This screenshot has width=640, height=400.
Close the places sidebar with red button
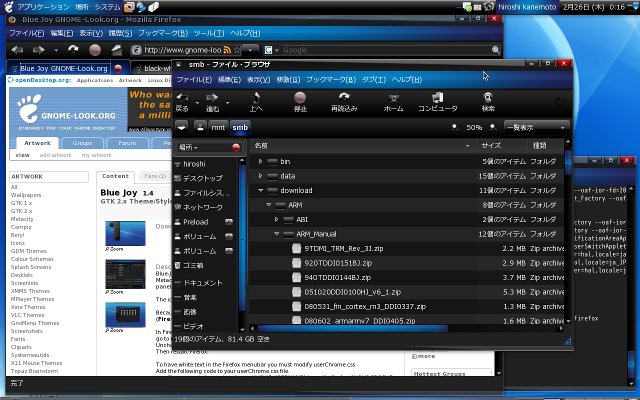pyautogui.click(x=236, y=146)
